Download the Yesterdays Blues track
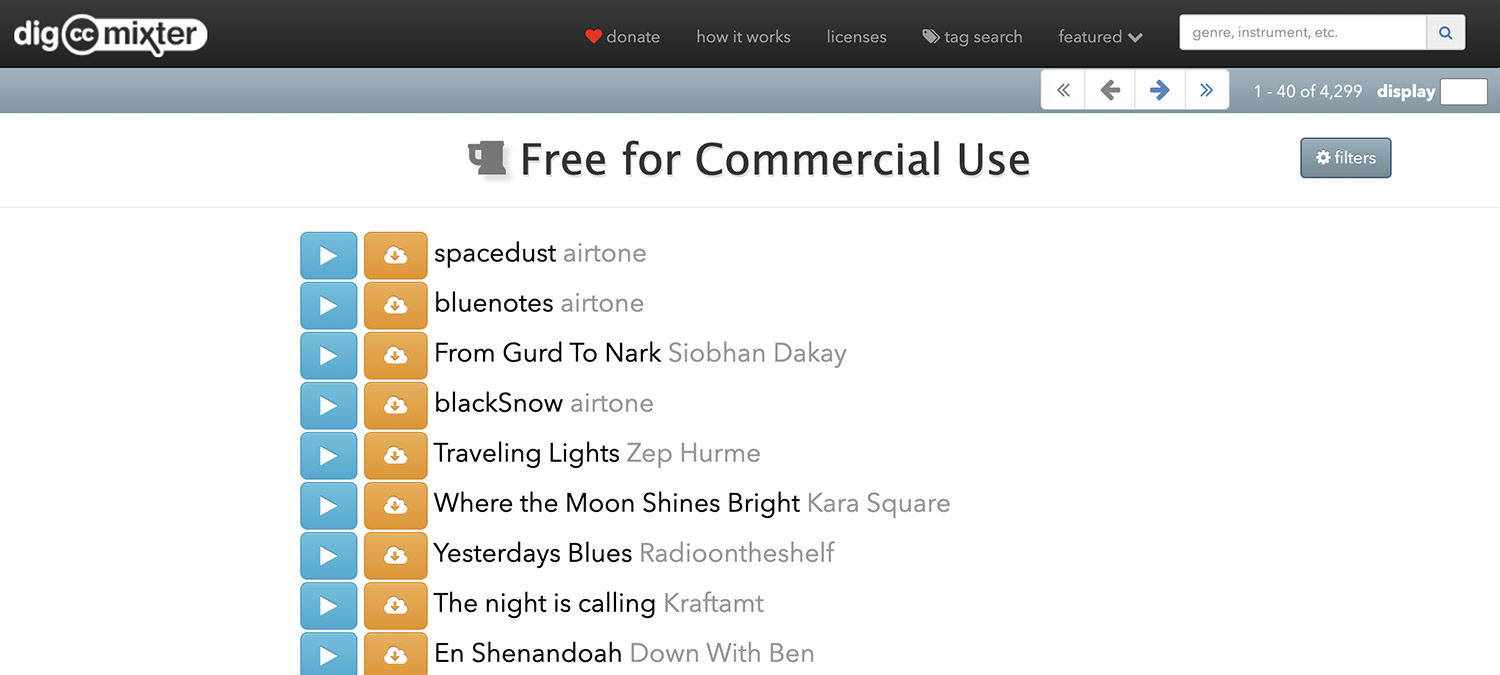1500x675 pixels. click(x=395, y=555)
